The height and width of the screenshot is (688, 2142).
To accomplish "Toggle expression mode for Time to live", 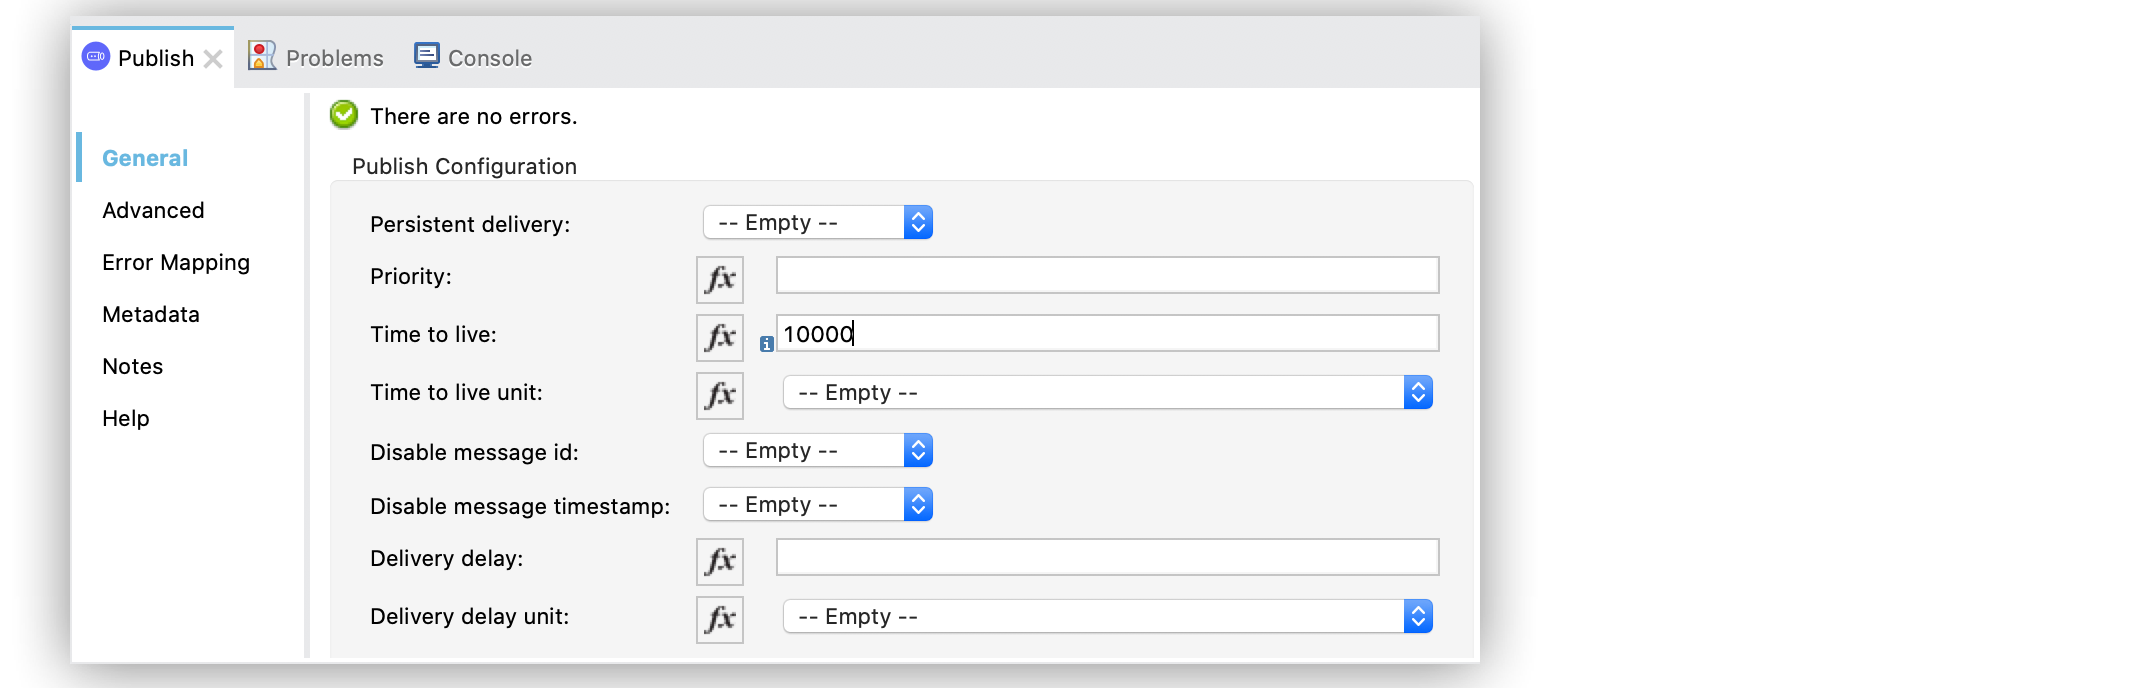I will [x=719, y=337].
